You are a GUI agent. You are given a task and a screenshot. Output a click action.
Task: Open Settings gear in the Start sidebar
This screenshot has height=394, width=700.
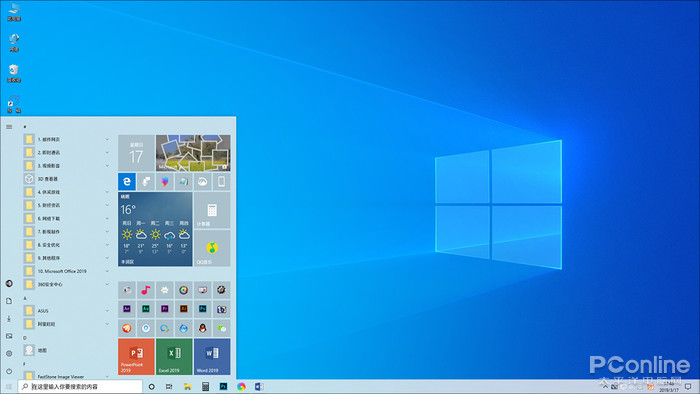pos(9,353)
